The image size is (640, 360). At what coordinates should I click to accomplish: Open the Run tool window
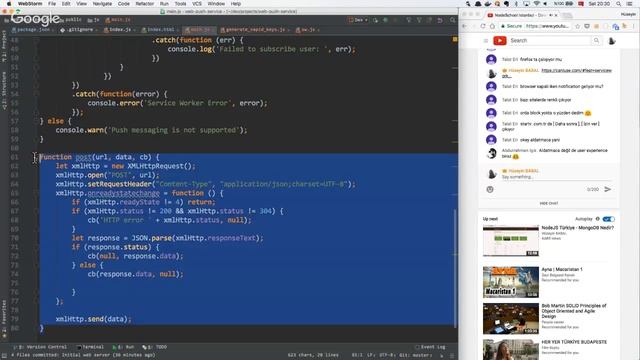(x=123, y=347)
